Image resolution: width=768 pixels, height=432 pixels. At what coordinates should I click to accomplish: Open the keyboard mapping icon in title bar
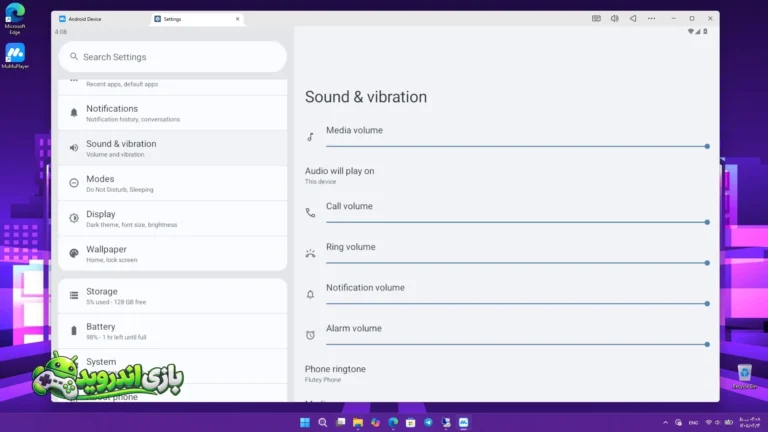(596, 19)
